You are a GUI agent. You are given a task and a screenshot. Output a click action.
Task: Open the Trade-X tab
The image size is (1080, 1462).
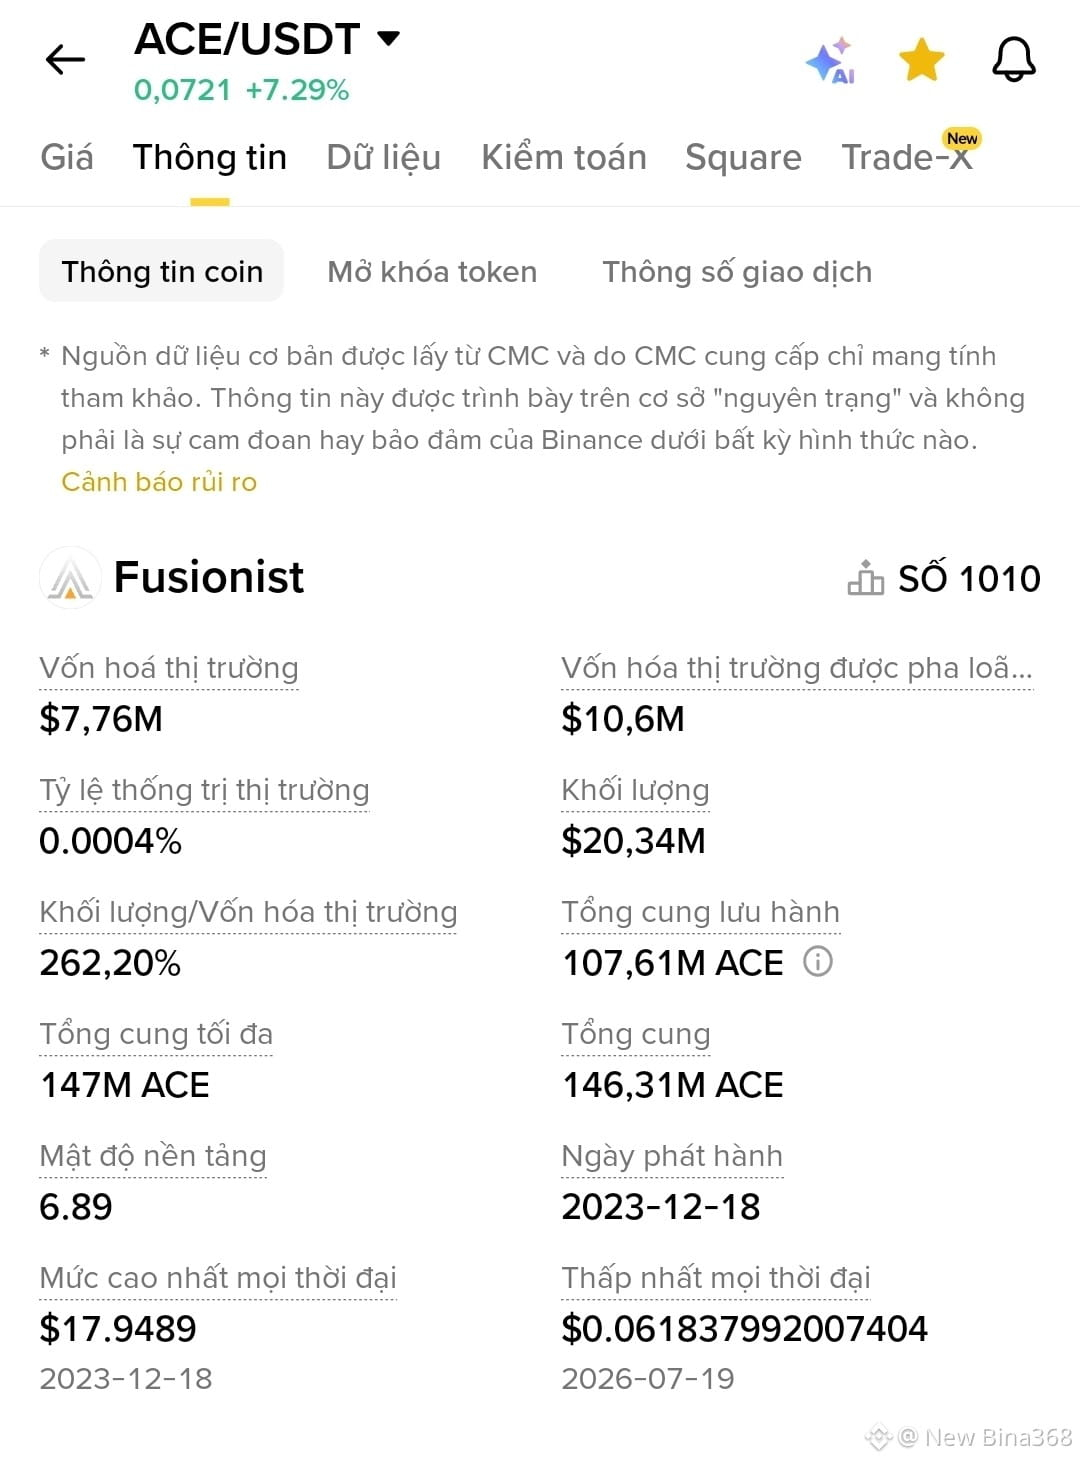click(x=907, y=157)
